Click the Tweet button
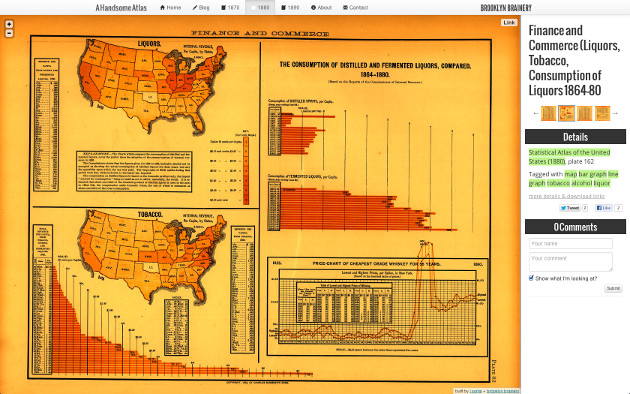 pos(570,208)
